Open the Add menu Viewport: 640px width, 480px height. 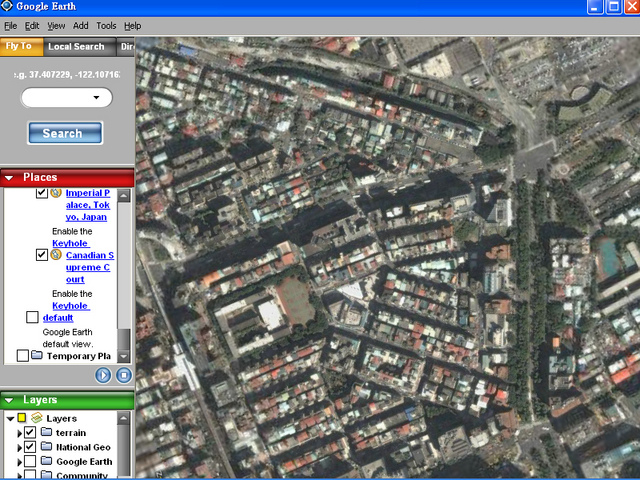click(80, 26)
